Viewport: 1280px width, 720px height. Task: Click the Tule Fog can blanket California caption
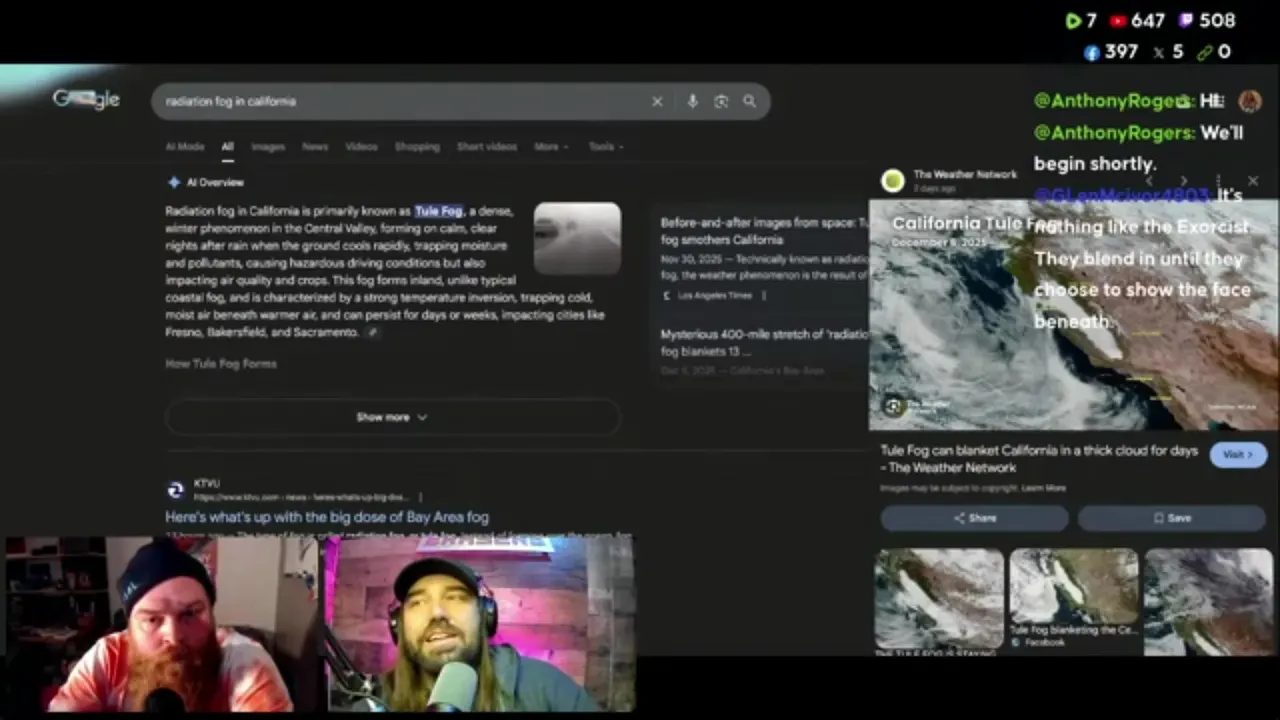1039,459
